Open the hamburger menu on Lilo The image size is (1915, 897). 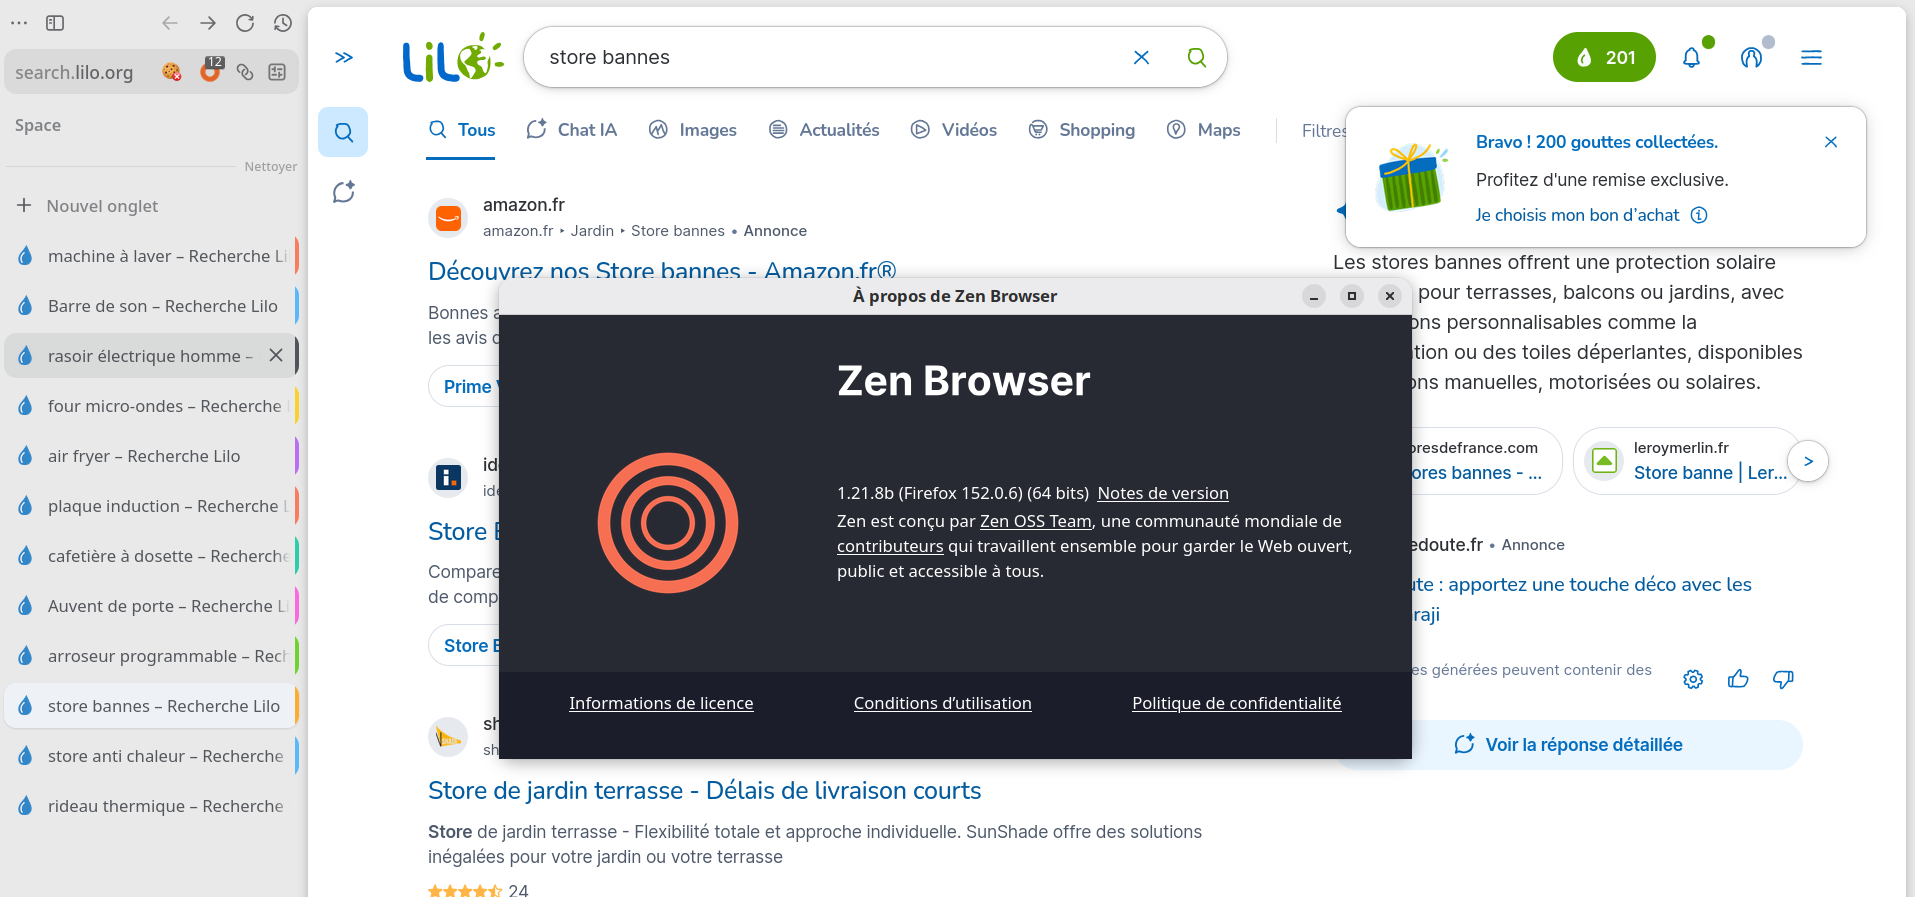pyautogui.click(x=1811, y=58)
